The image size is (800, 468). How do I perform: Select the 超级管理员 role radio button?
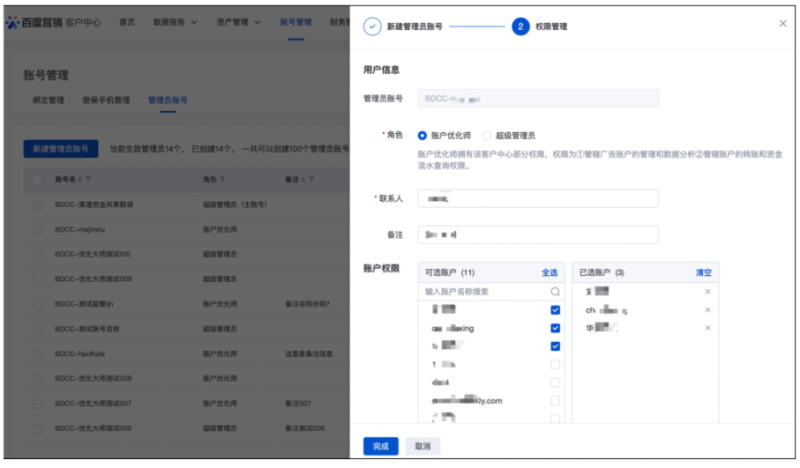pyautogui.click(x=487, y=136)
